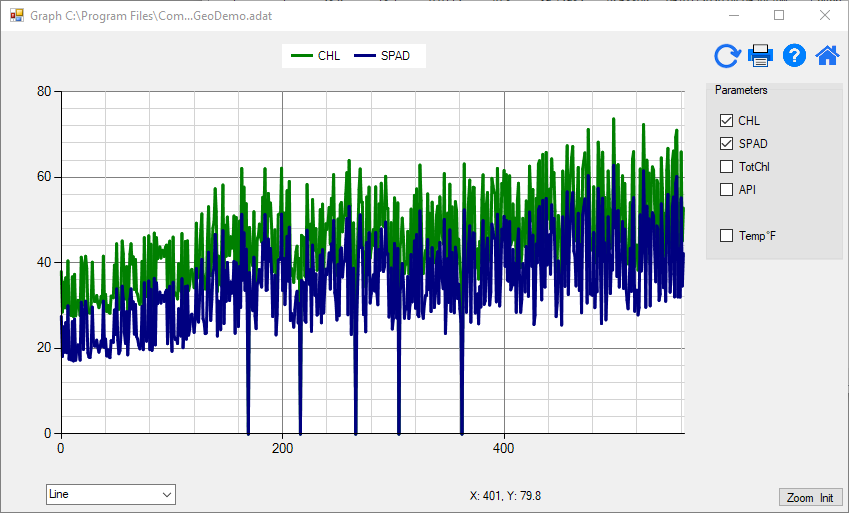Disable the SPAD parameter checkbox
Screen dimensions: 849x513
[727, 144]
